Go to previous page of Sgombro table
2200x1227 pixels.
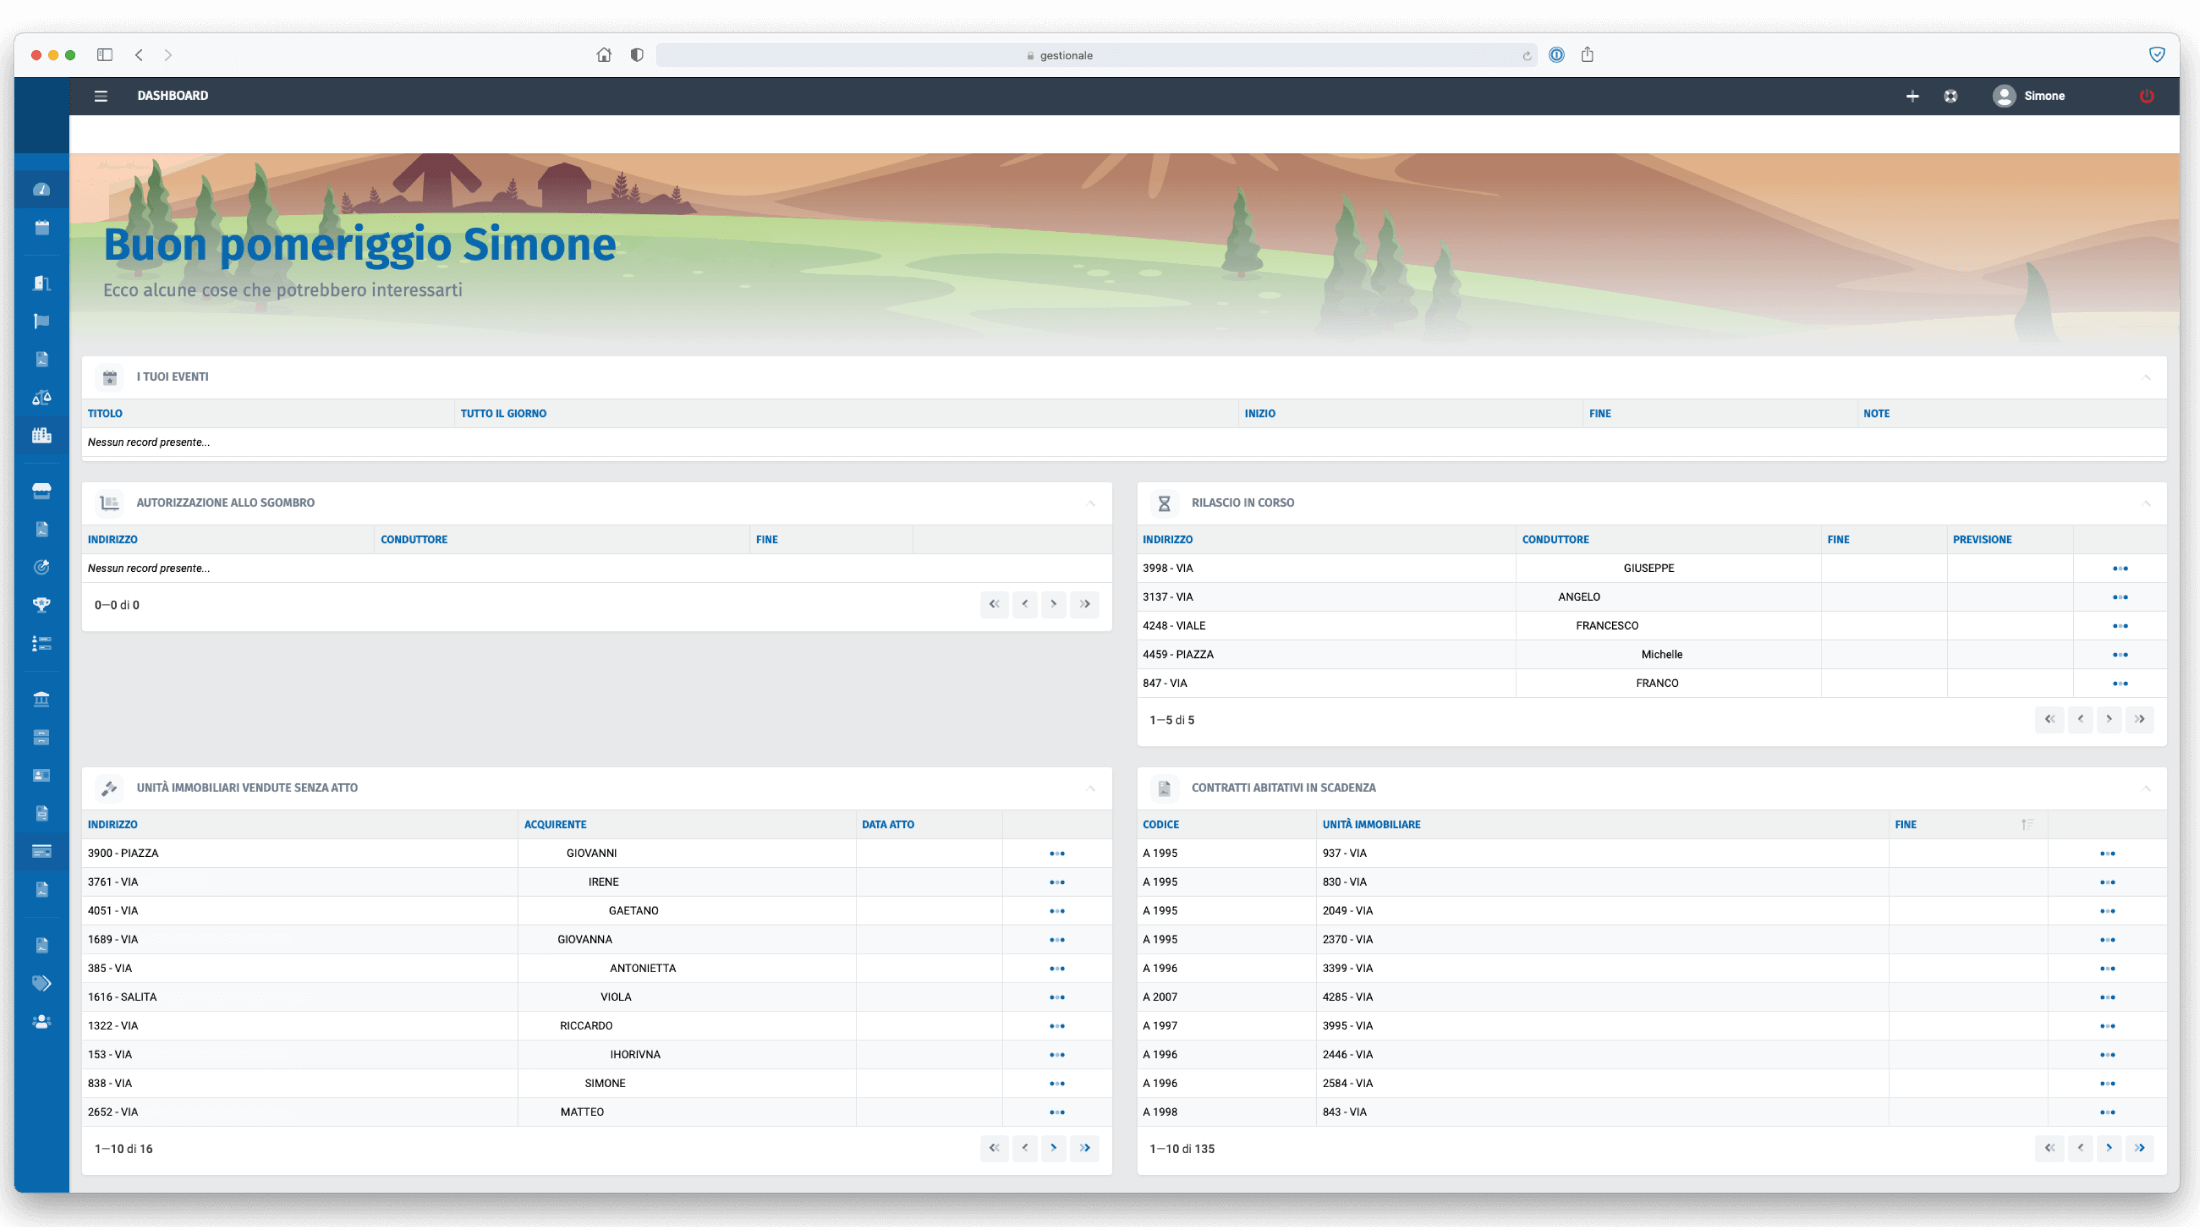(1024, 604)
